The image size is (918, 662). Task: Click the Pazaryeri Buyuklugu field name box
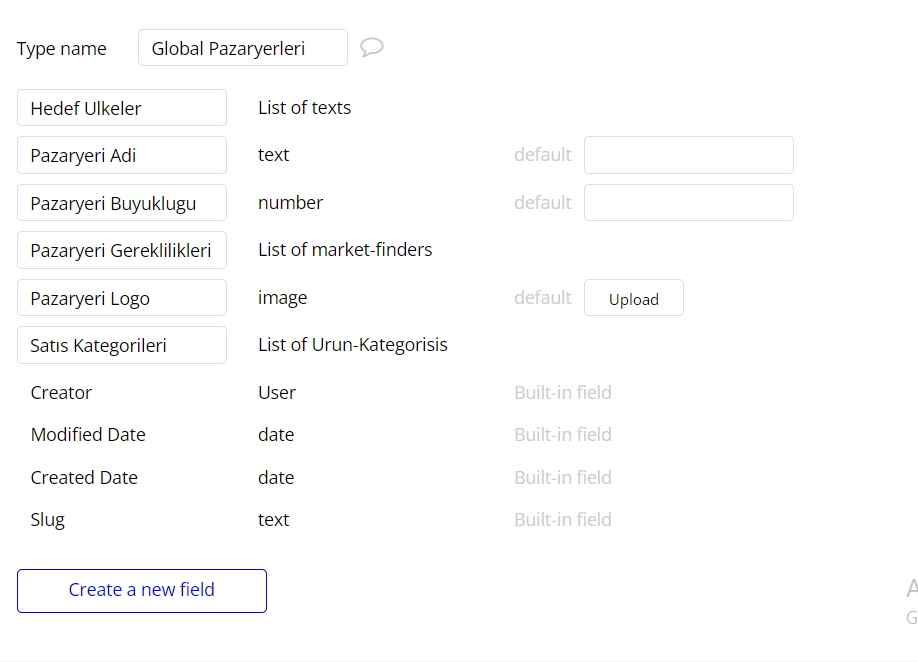point(122,203)
